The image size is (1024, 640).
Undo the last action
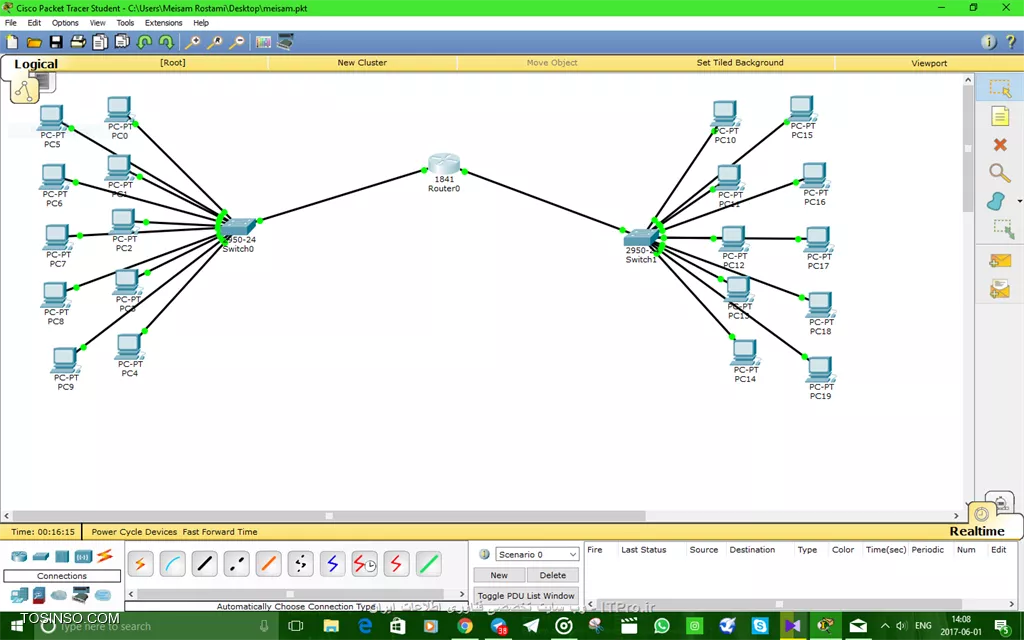(x=144, y=42)
